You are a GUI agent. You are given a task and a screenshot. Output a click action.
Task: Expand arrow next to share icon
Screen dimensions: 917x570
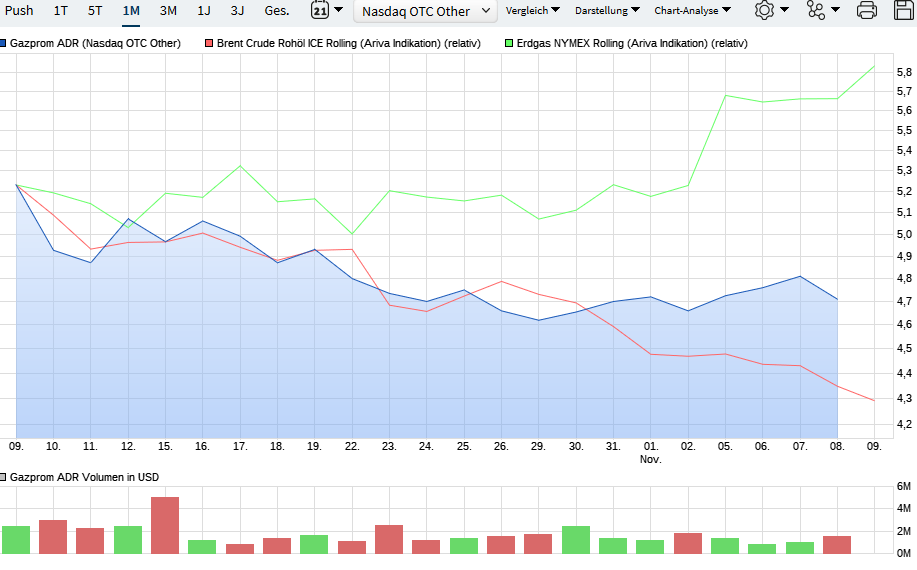tap(835, 9)
